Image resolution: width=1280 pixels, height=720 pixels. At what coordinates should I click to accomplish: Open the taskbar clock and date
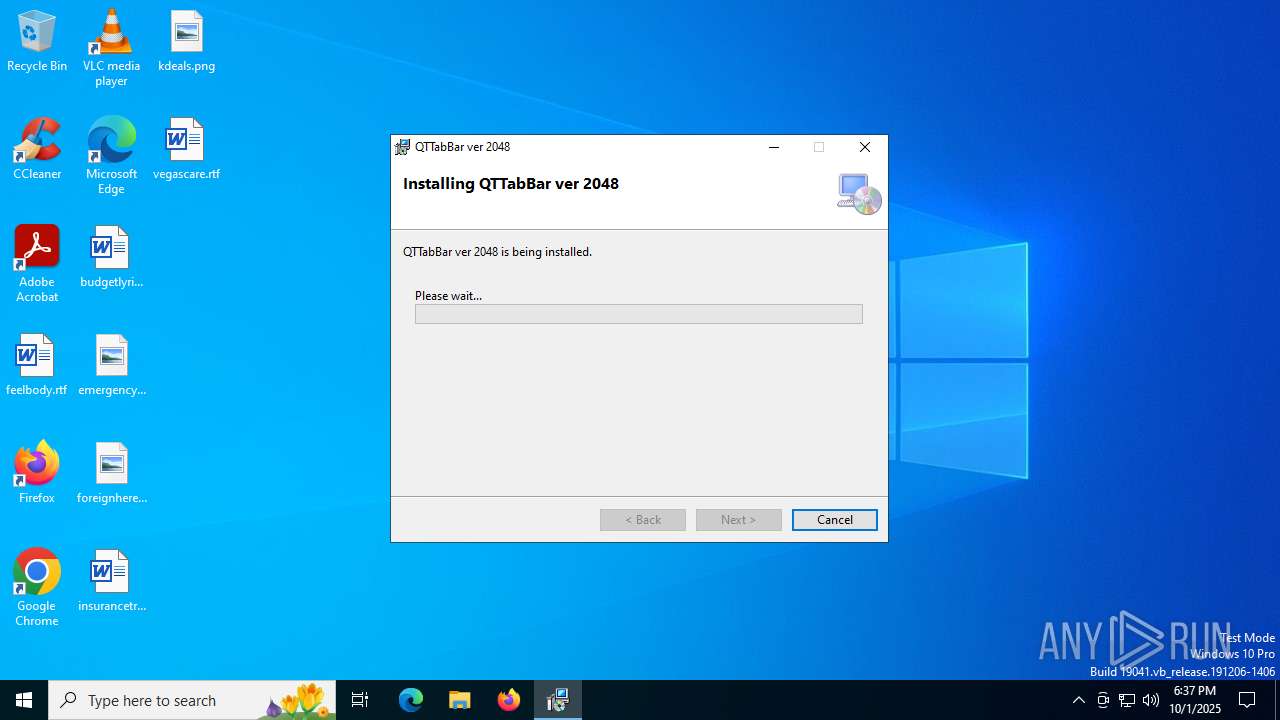pyautogui.click(x=1195, y=700)
